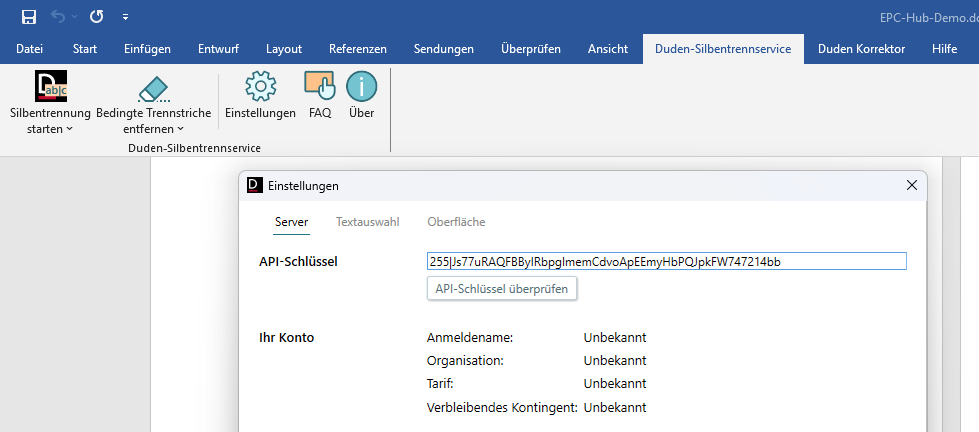Open Einstellungen via the gear icon
Image resolution: width=979 pixels, height=432 pixels.
pyautogui.click(x=260, y=86)
